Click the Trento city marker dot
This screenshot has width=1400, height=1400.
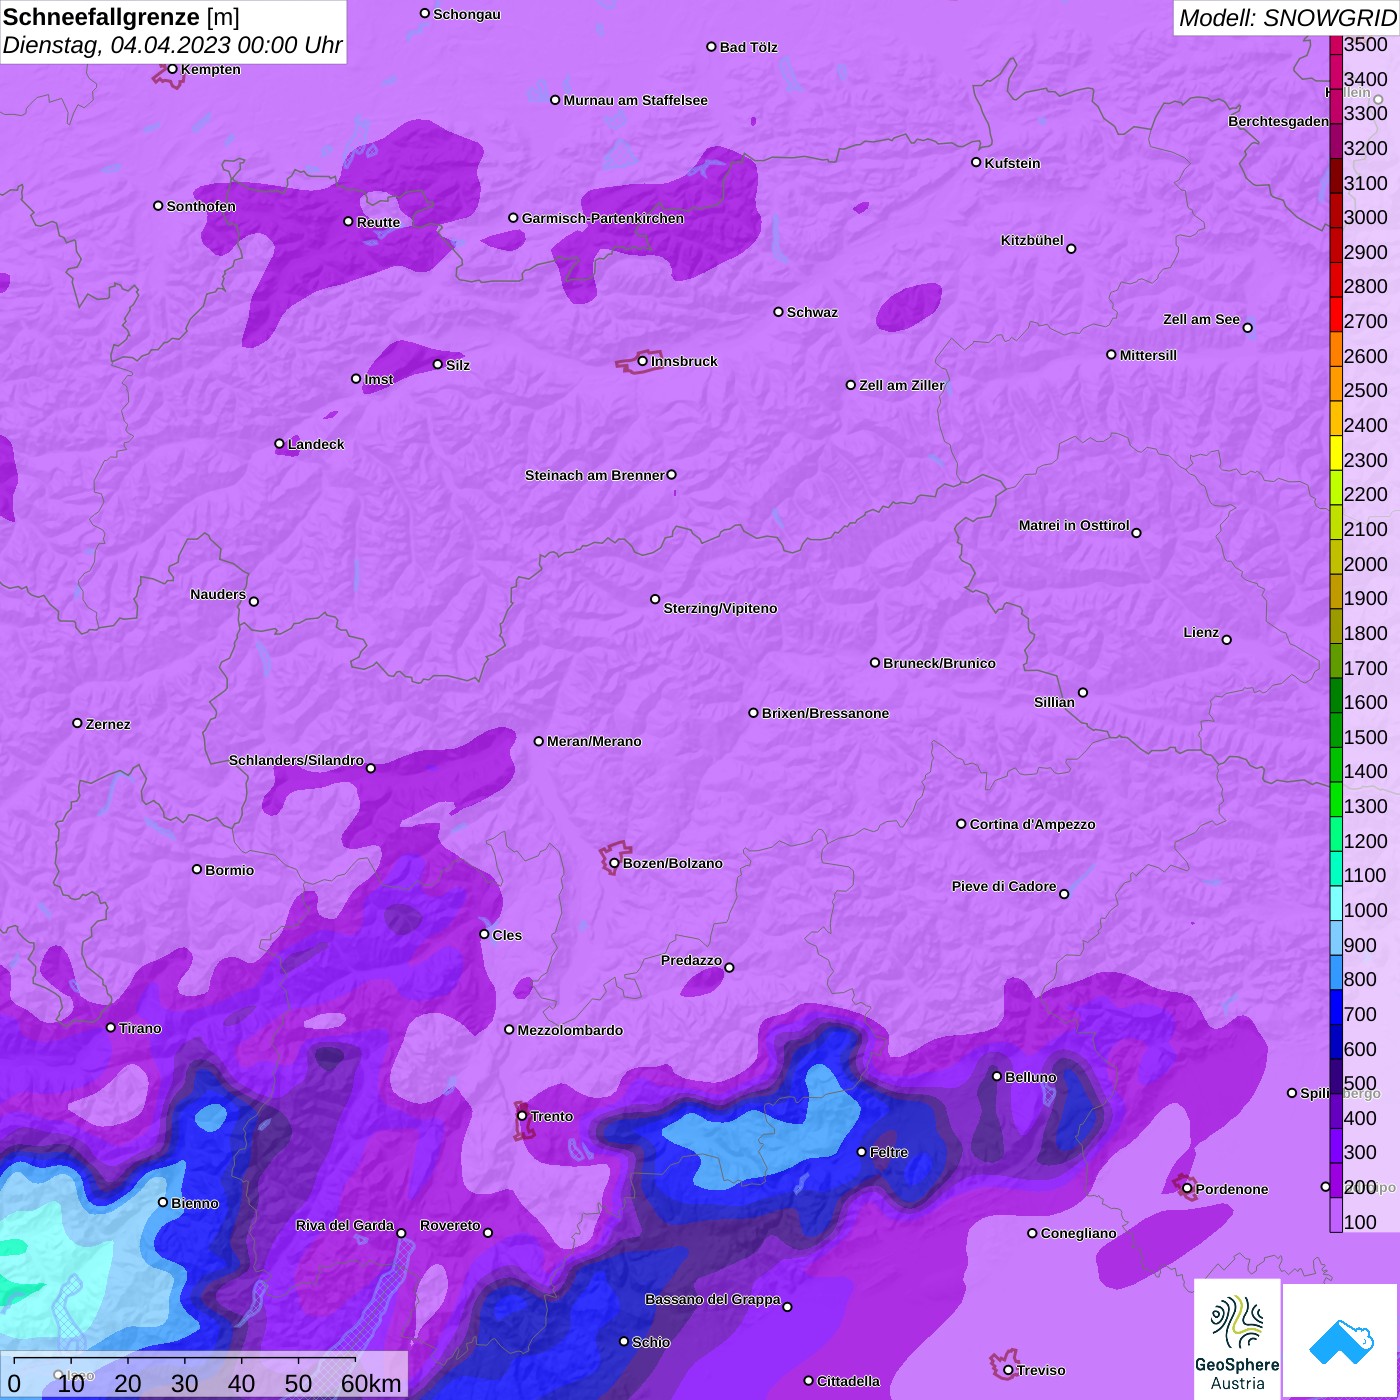click(x=522, y=1116)
